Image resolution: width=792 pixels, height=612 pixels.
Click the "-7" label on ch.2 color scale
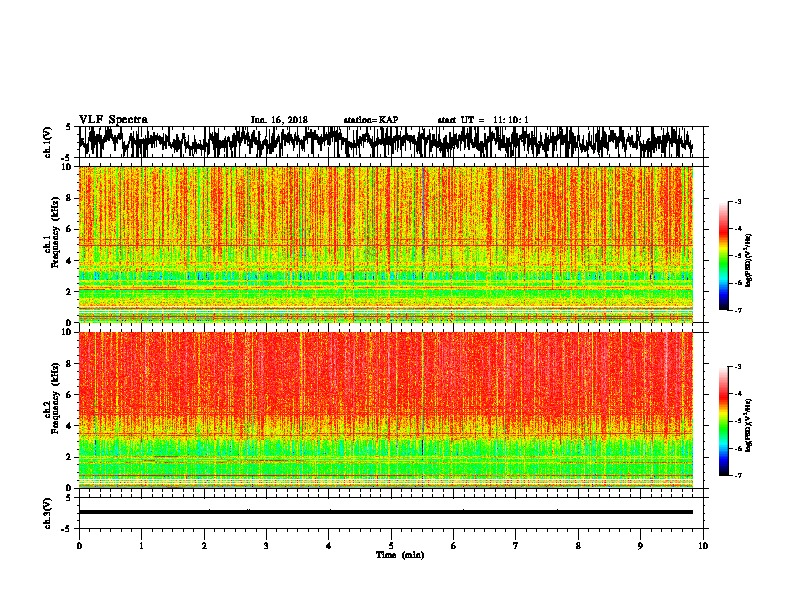[x=737, y=476]
